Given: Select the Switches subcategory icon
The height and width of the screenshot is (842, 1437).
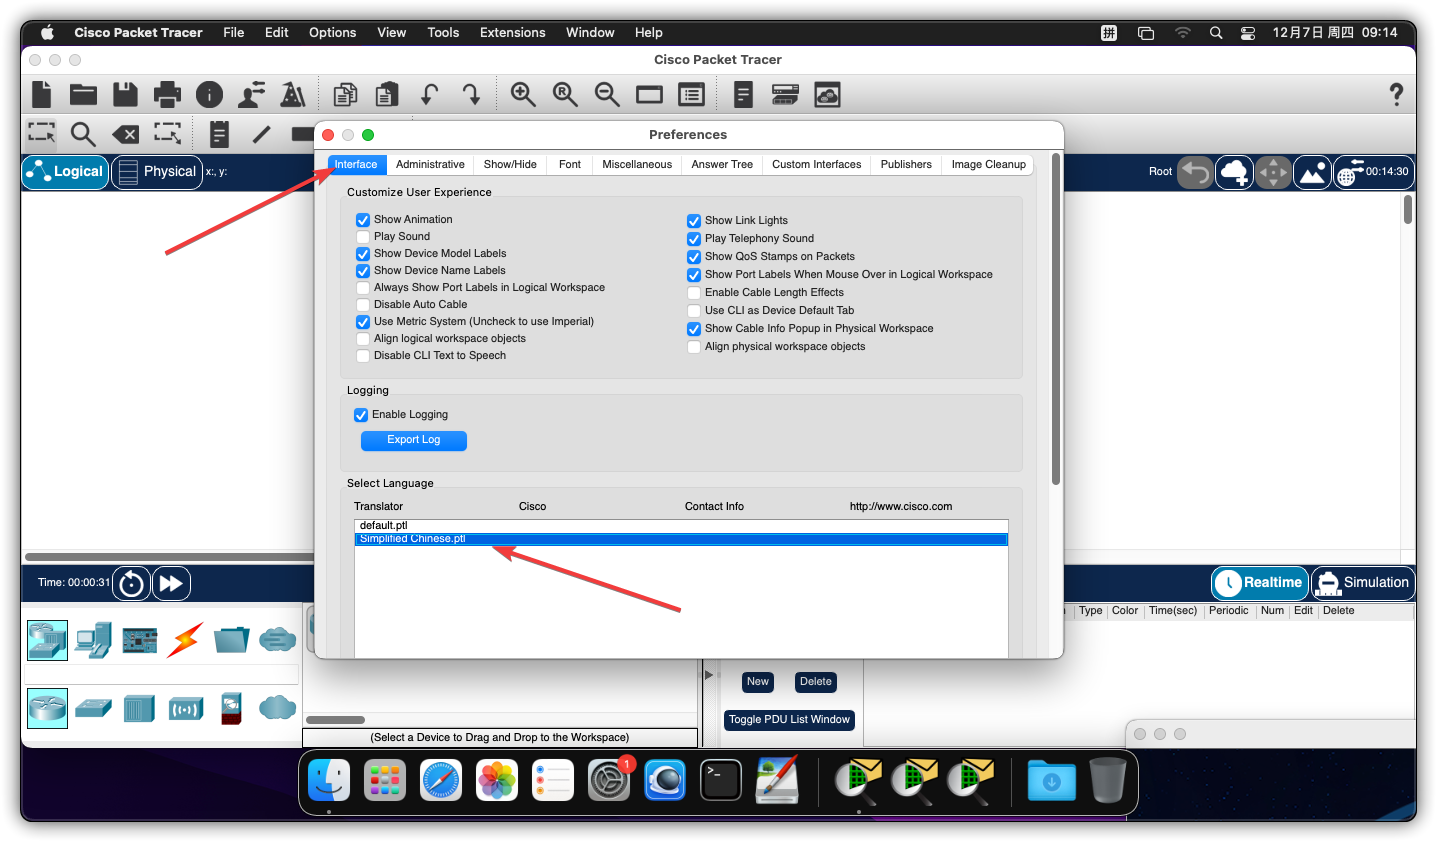Looking at the screenshot, I should pos(93,708).
